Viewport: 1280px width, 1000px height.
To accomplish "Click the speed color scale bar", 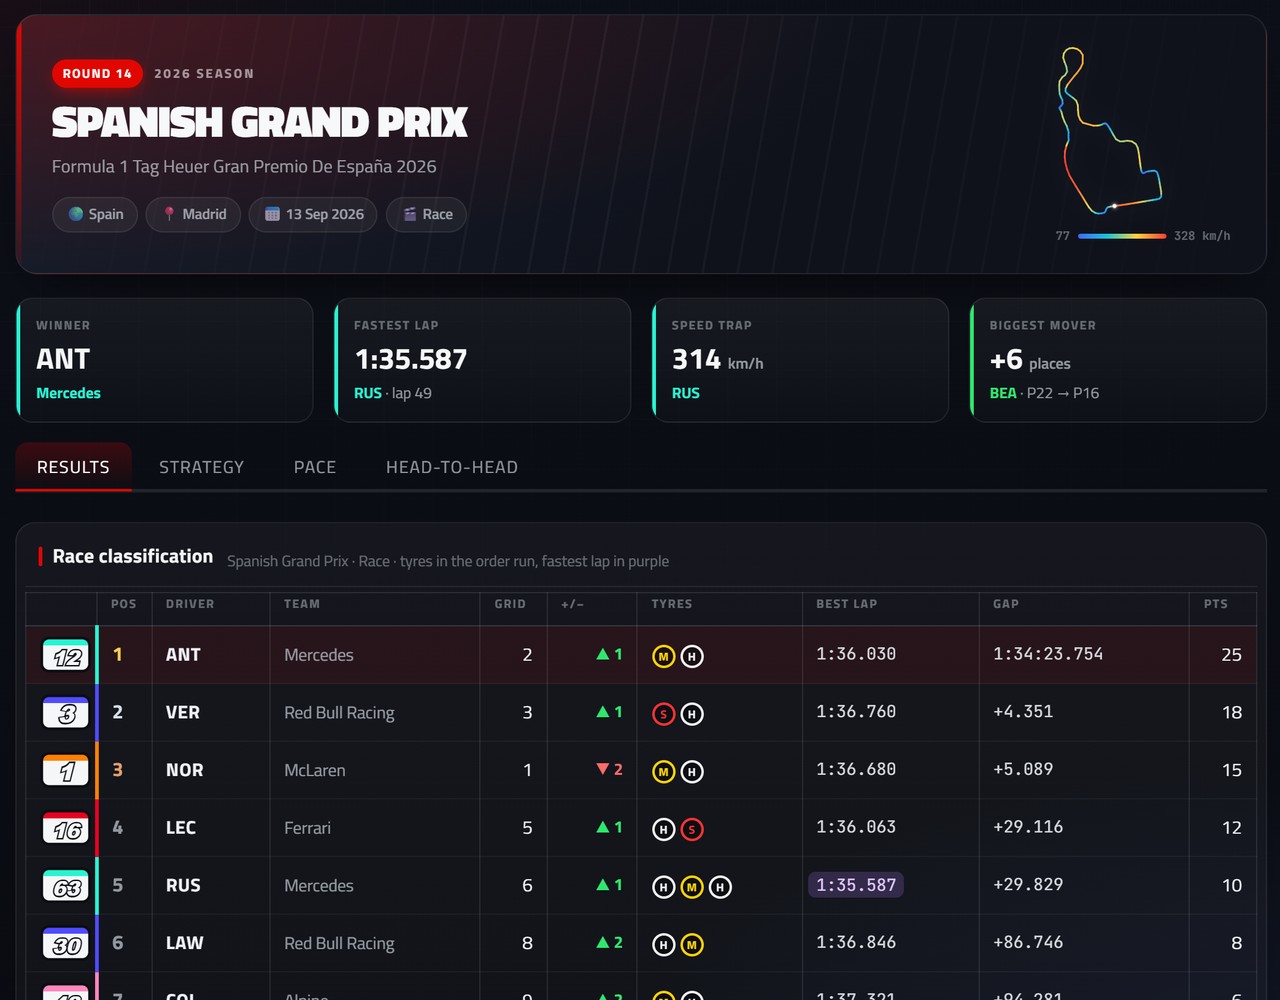I will pyautogui.click(x=1122, y=236).
